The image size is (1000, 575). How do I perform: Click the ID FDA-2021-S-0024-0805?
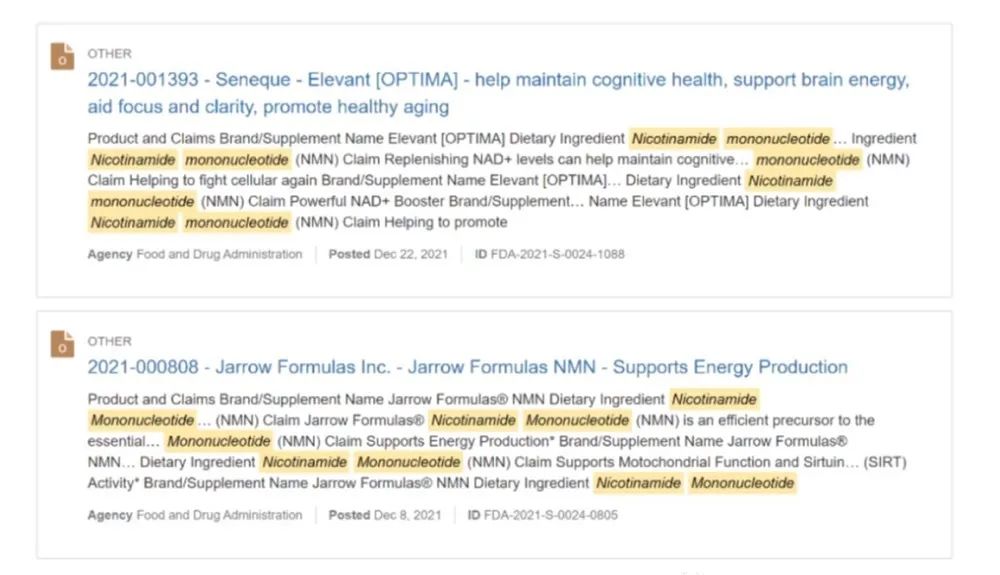point(546,515)
